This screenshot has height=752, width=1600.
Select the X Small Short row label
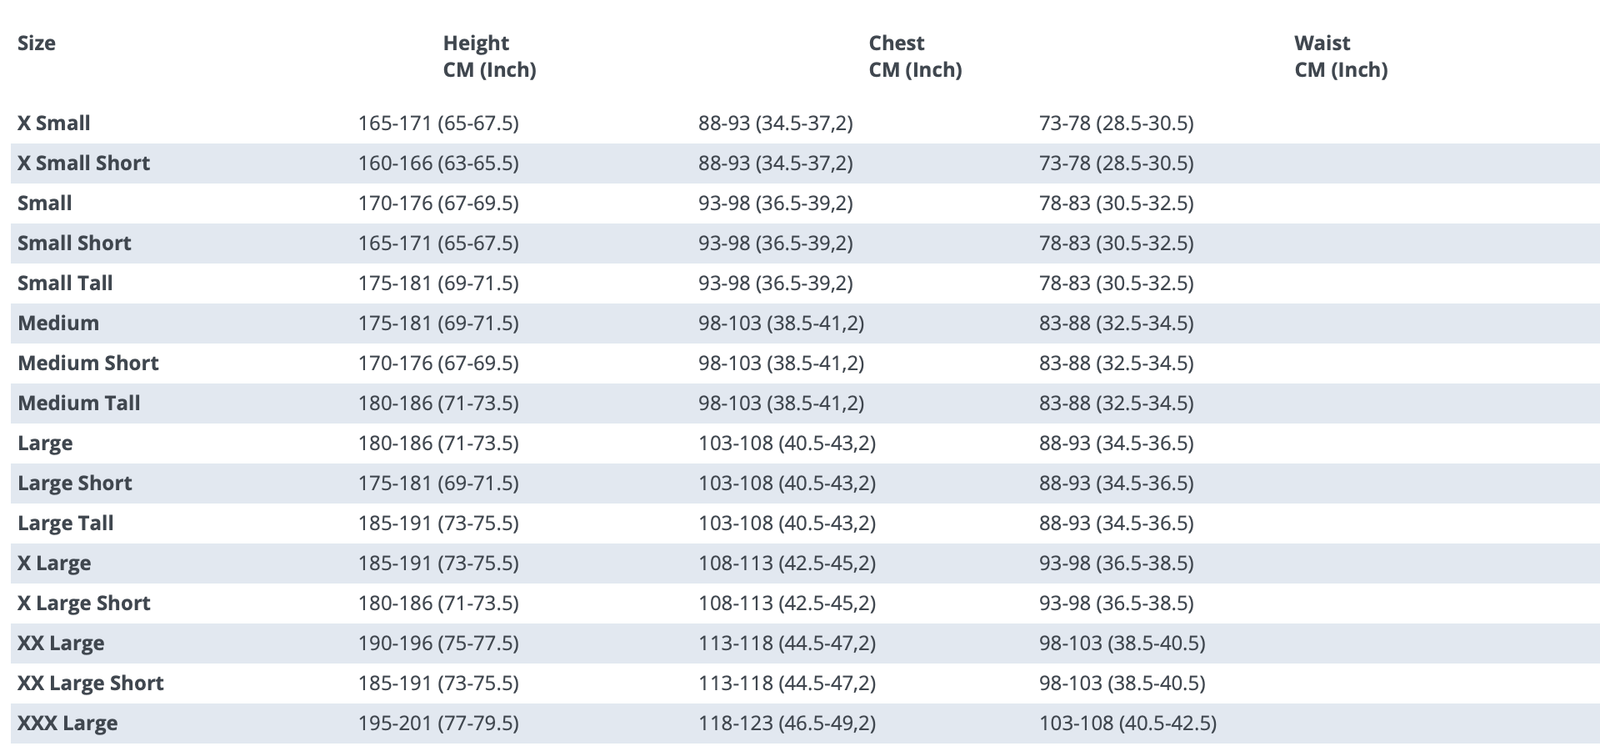[84, 163]
